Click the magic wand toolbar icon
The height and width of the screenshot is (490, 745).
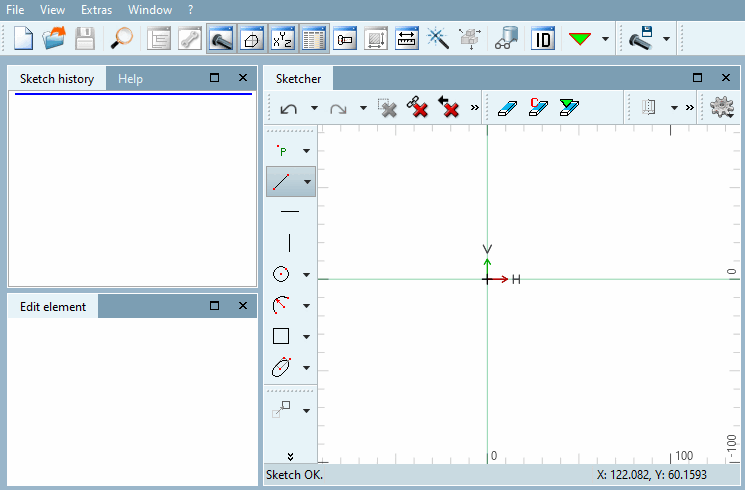438,38
